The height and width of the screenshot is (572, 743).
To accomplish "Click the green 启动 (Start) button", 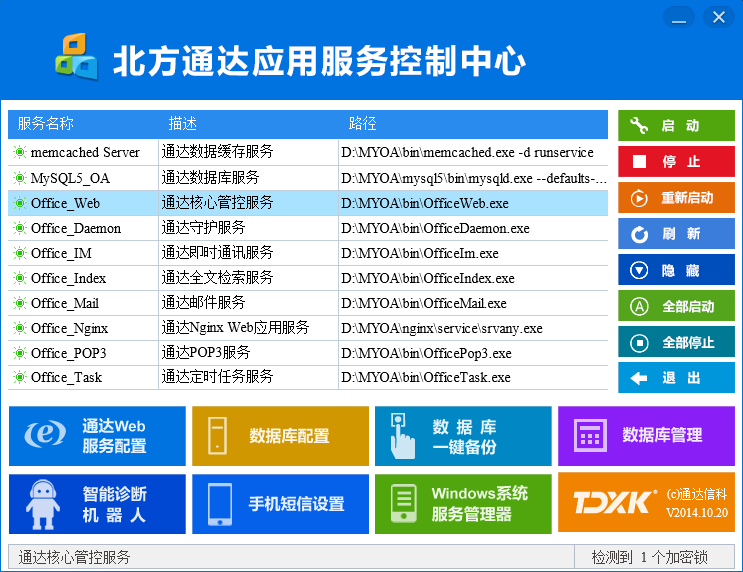I will point(676,126).
